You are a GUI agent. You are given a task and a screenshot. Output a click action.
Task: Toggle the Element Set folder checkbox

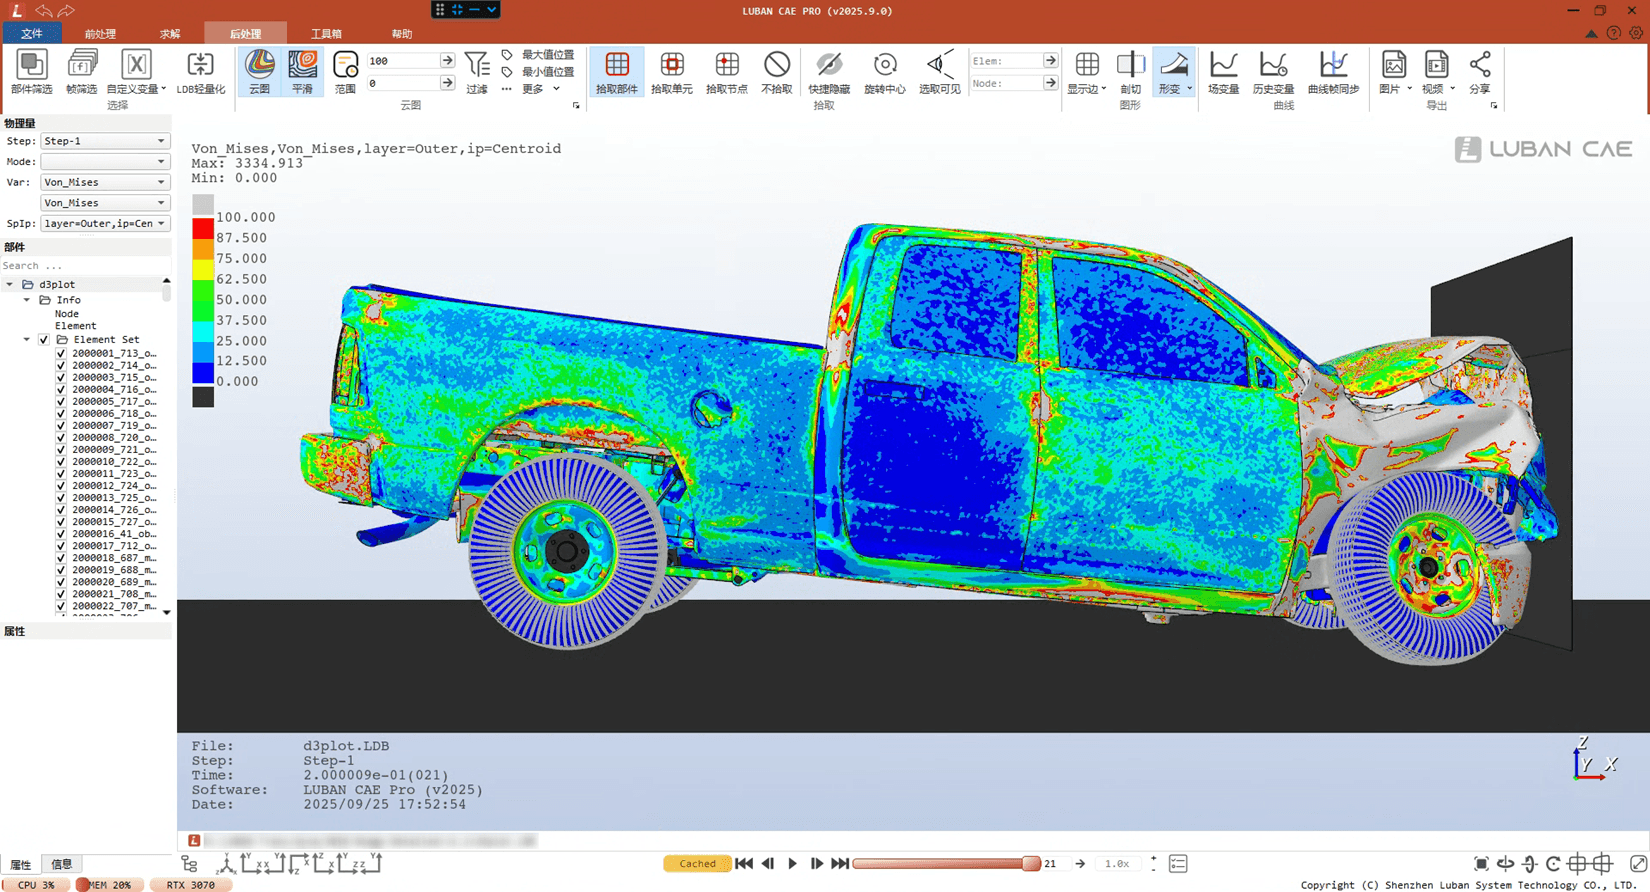coord(44,340)
